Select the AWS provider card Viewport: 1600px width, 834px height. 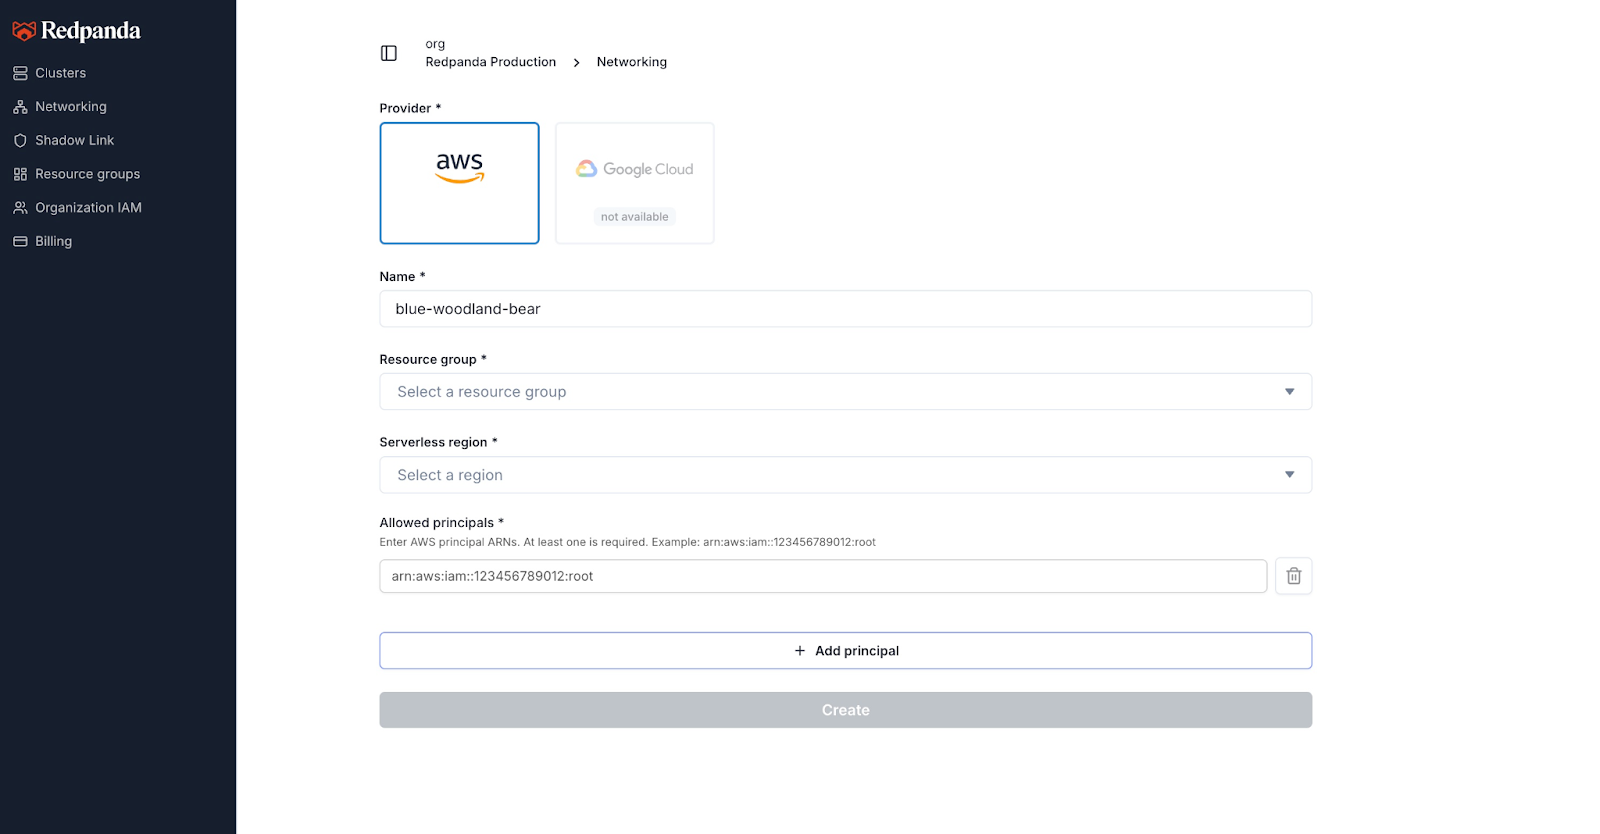coord(459,183)
